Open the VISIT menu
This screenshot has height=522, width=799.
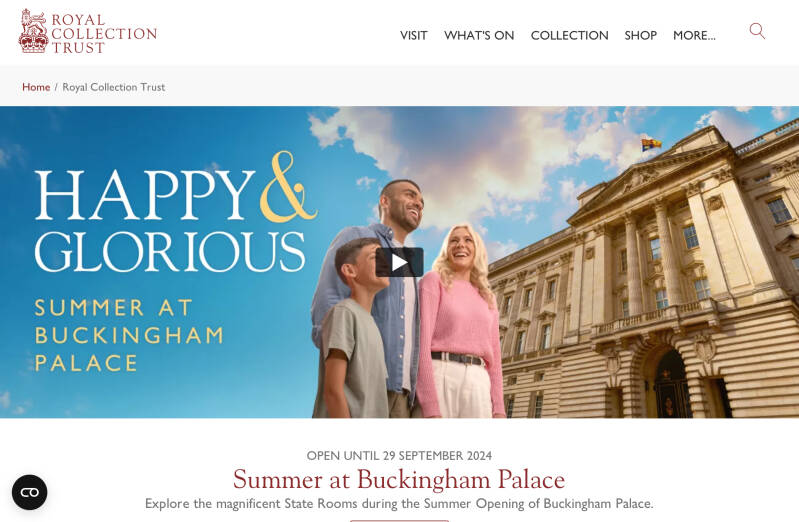pyautogui.click(x=413, y=35)
